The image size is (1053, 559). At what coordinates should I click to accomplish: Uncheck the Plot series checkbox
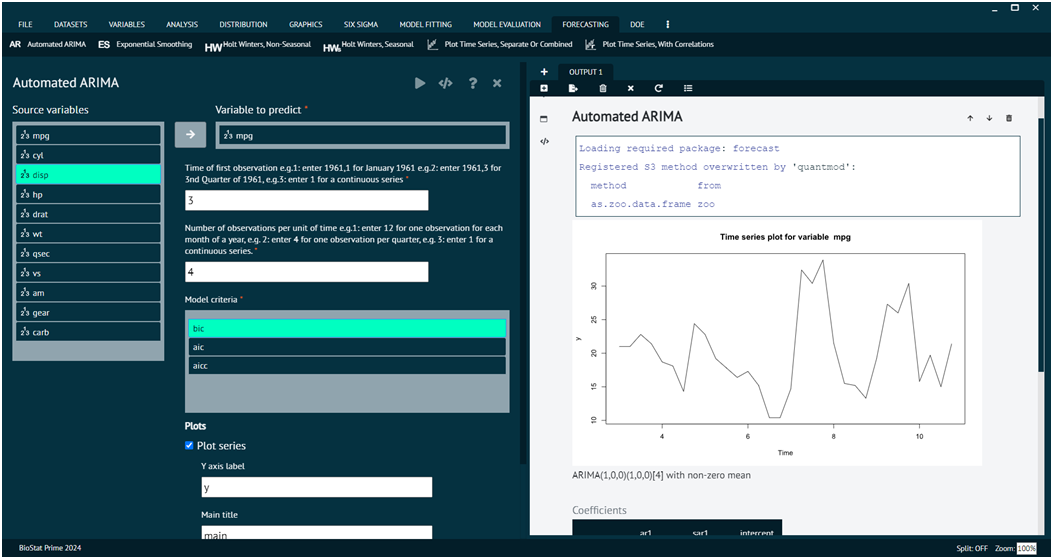point(189,445)
